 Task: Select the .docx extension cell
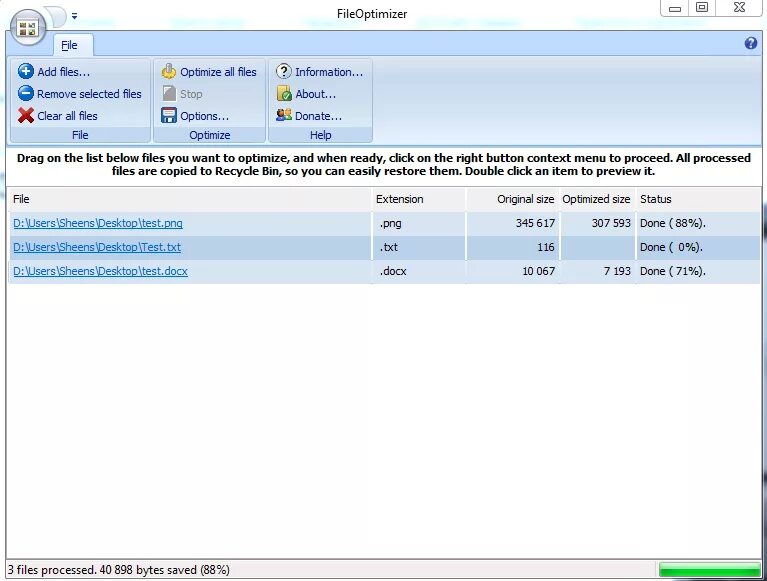pyautogui.click(x=419, y=271)
